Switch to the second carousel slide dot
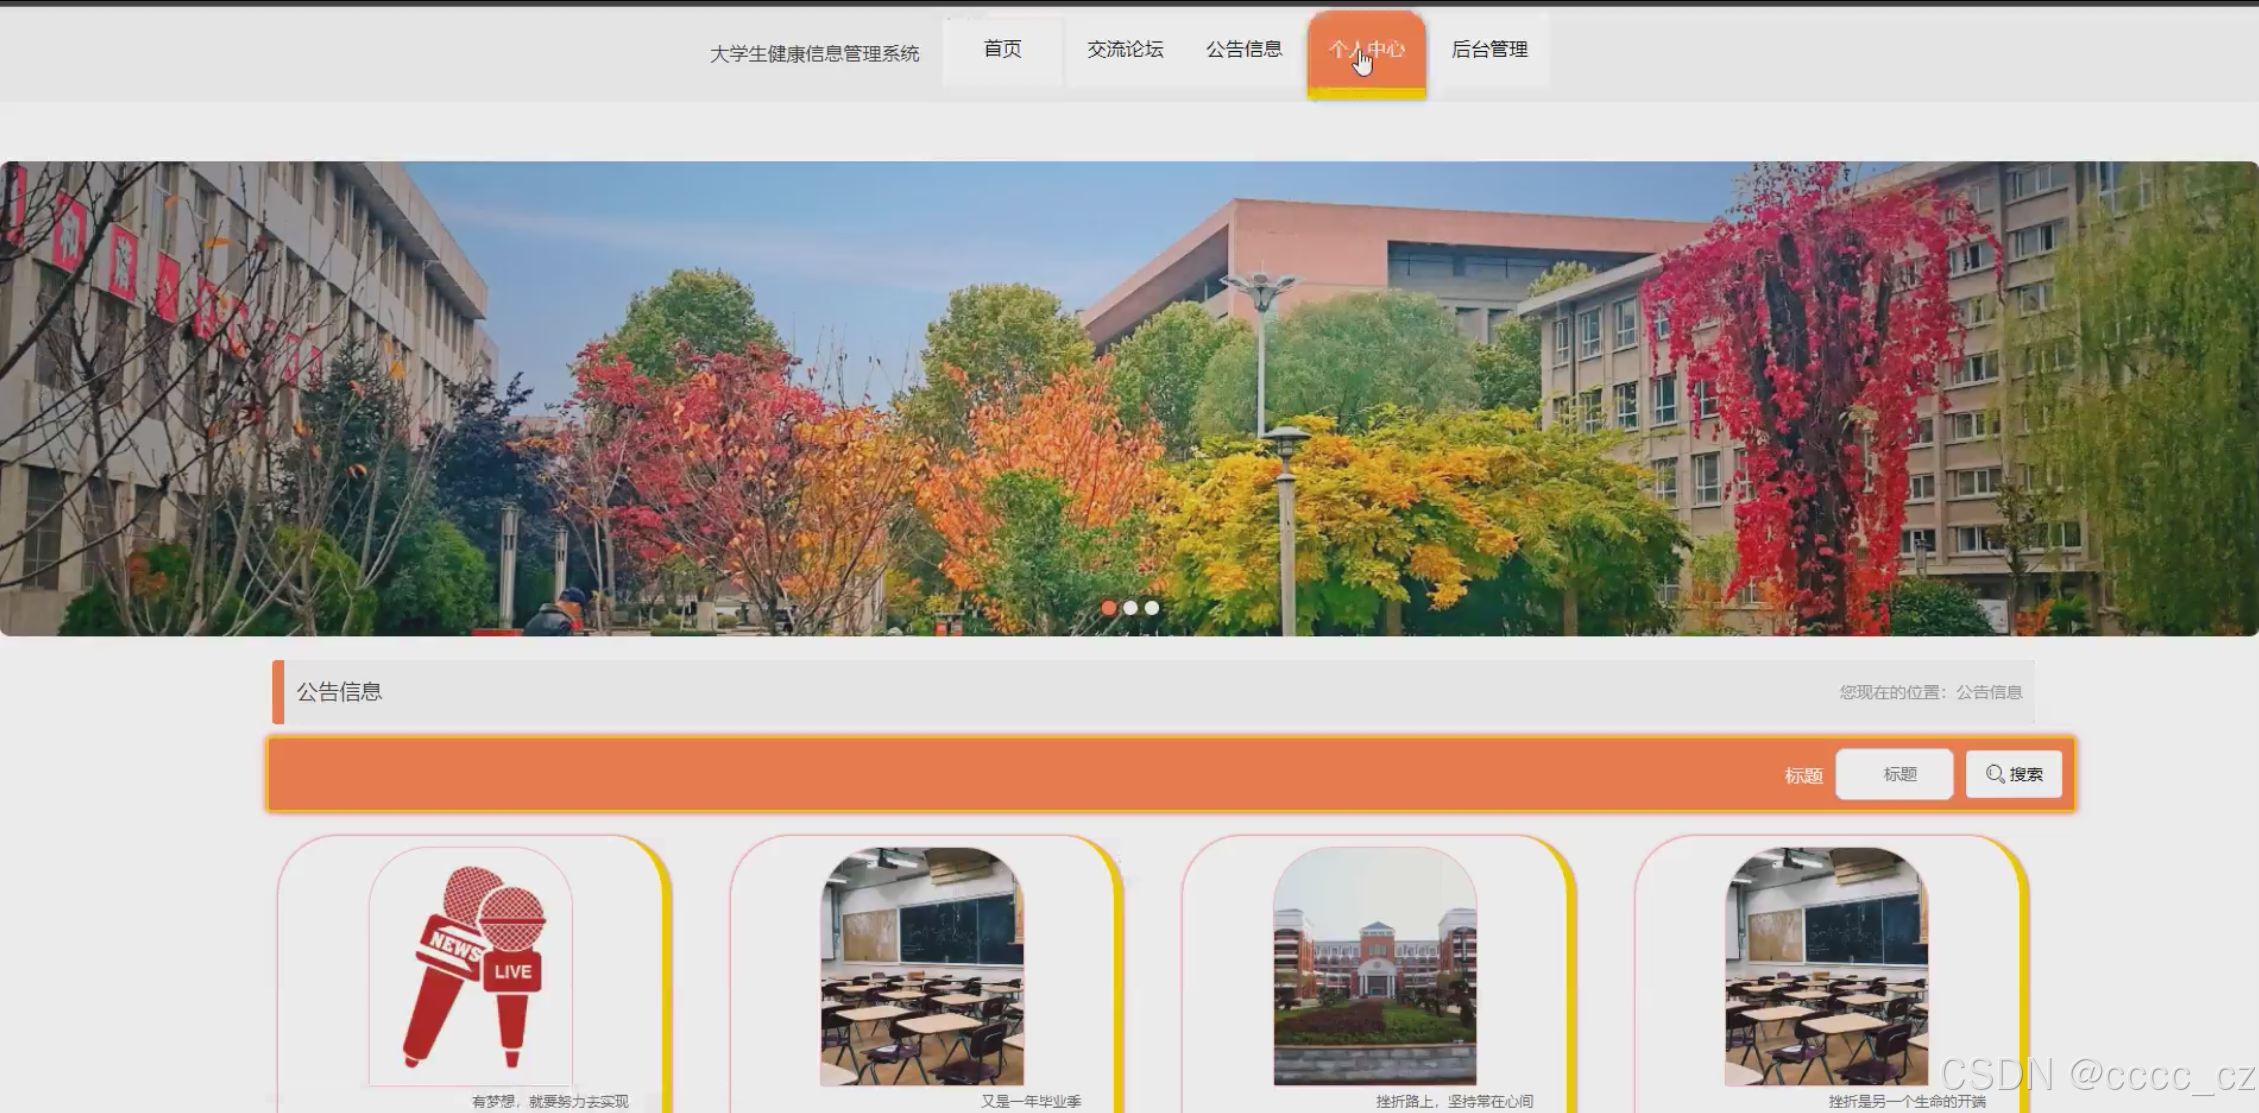Screen dimensions: 2259x1113 pos(1130,607)
